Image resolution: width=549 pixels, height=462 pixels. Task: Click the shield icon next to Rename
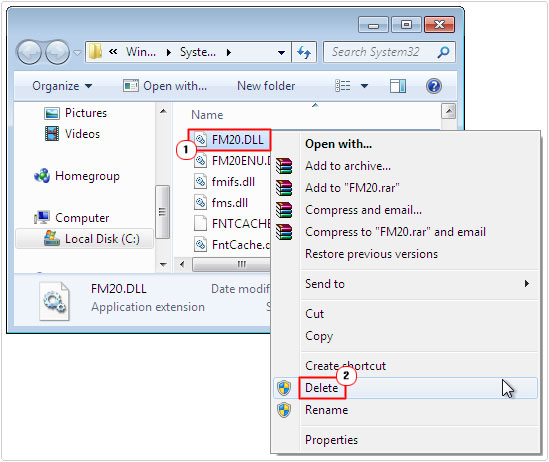(284, 410)
